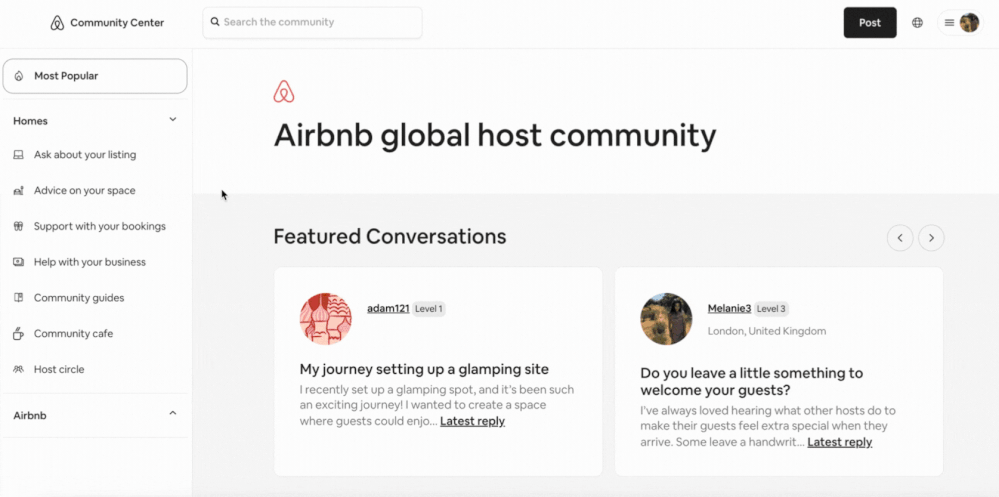Collapse the Homes section chevron

[x=173, y=120]
